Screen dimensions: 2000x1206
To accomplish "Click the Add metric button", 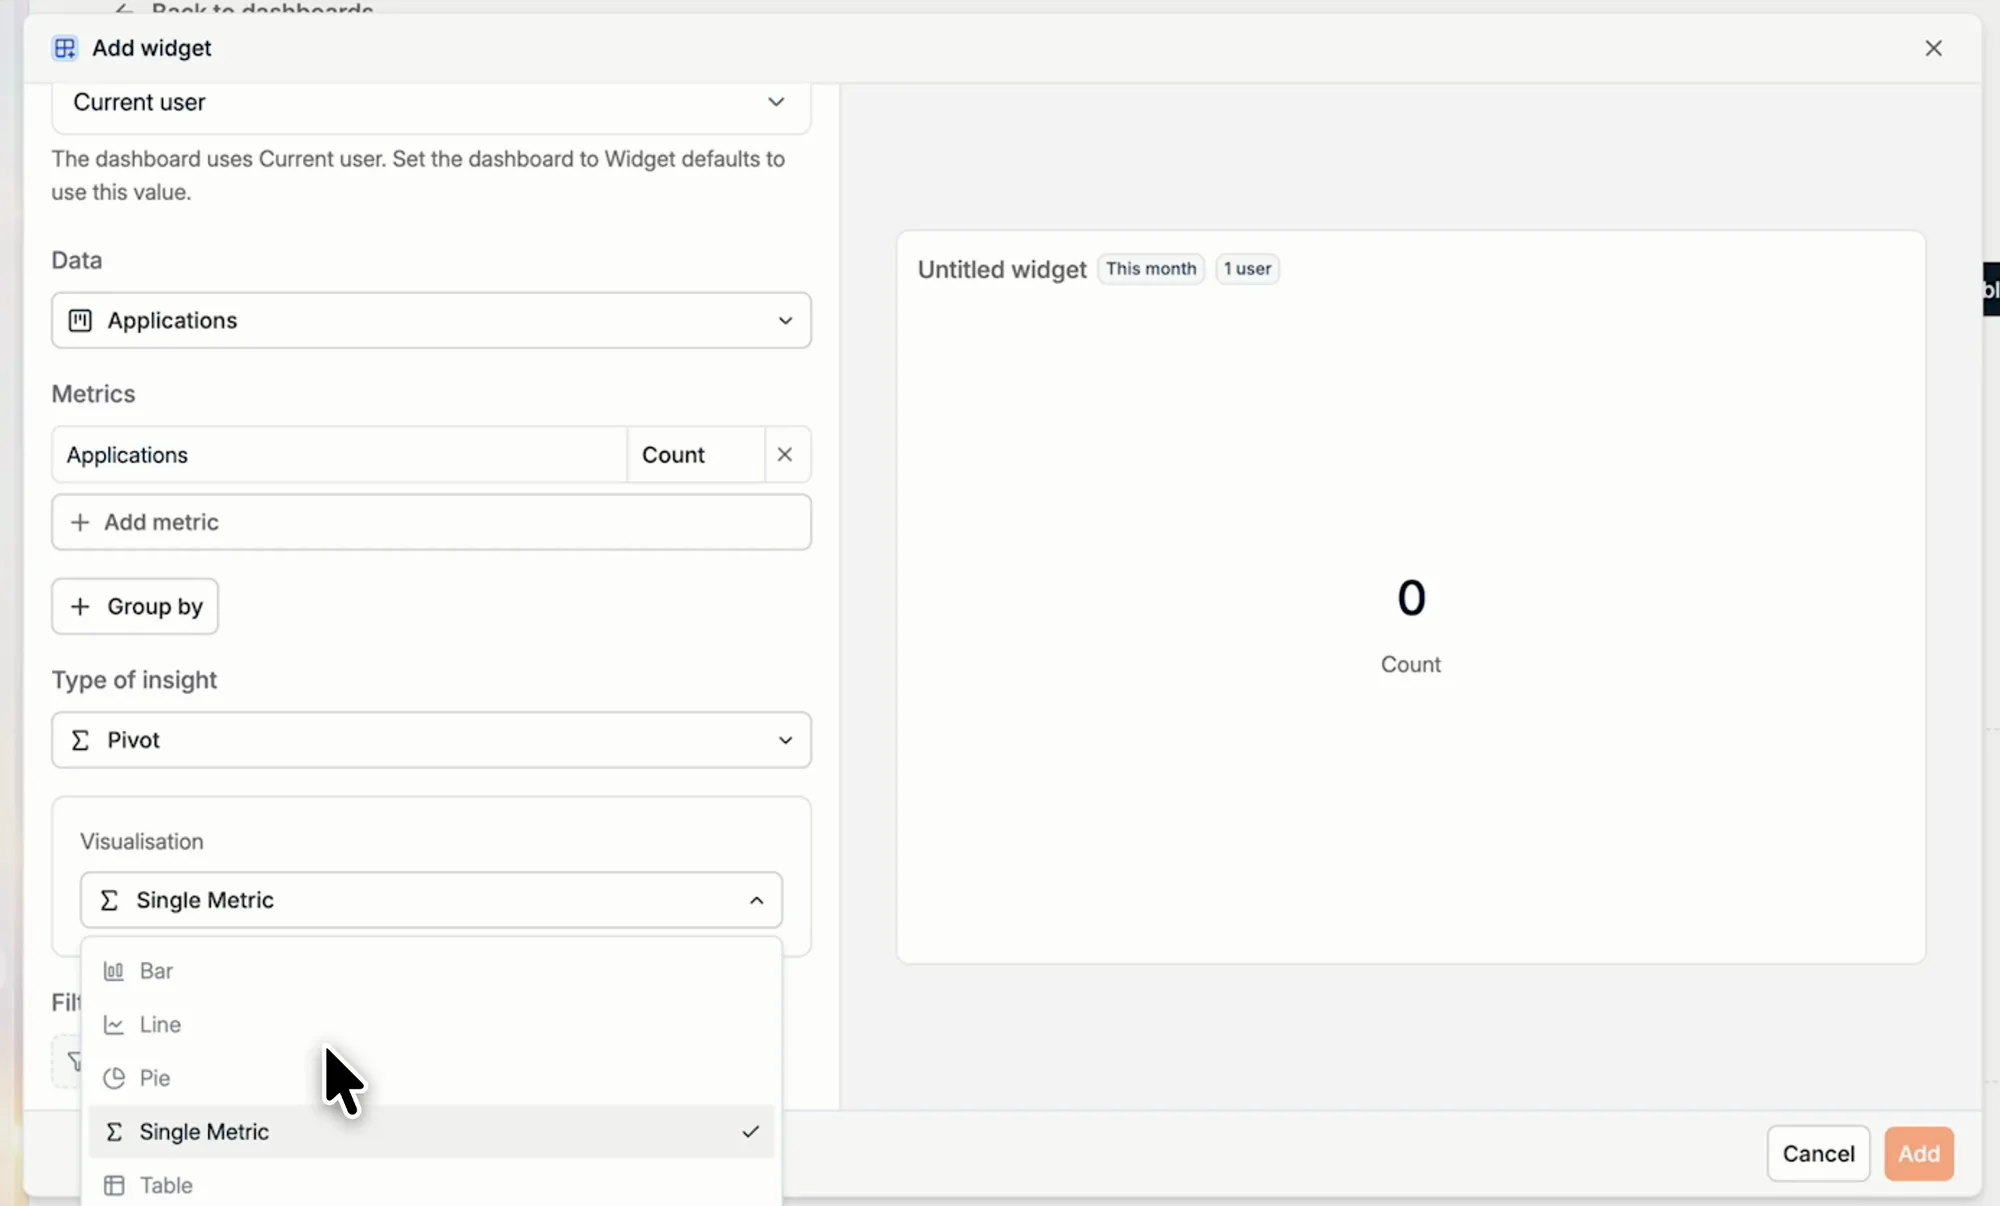I will point(431,522).
